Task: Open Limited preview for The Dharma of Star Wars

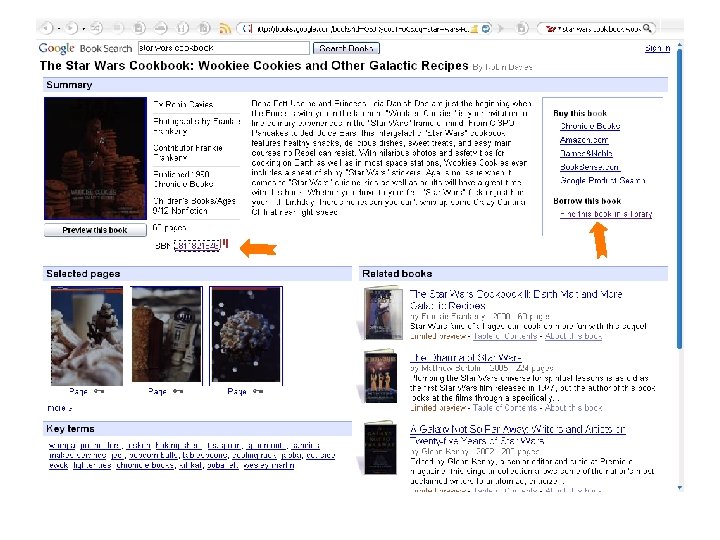Action: (x=438, y=408)
